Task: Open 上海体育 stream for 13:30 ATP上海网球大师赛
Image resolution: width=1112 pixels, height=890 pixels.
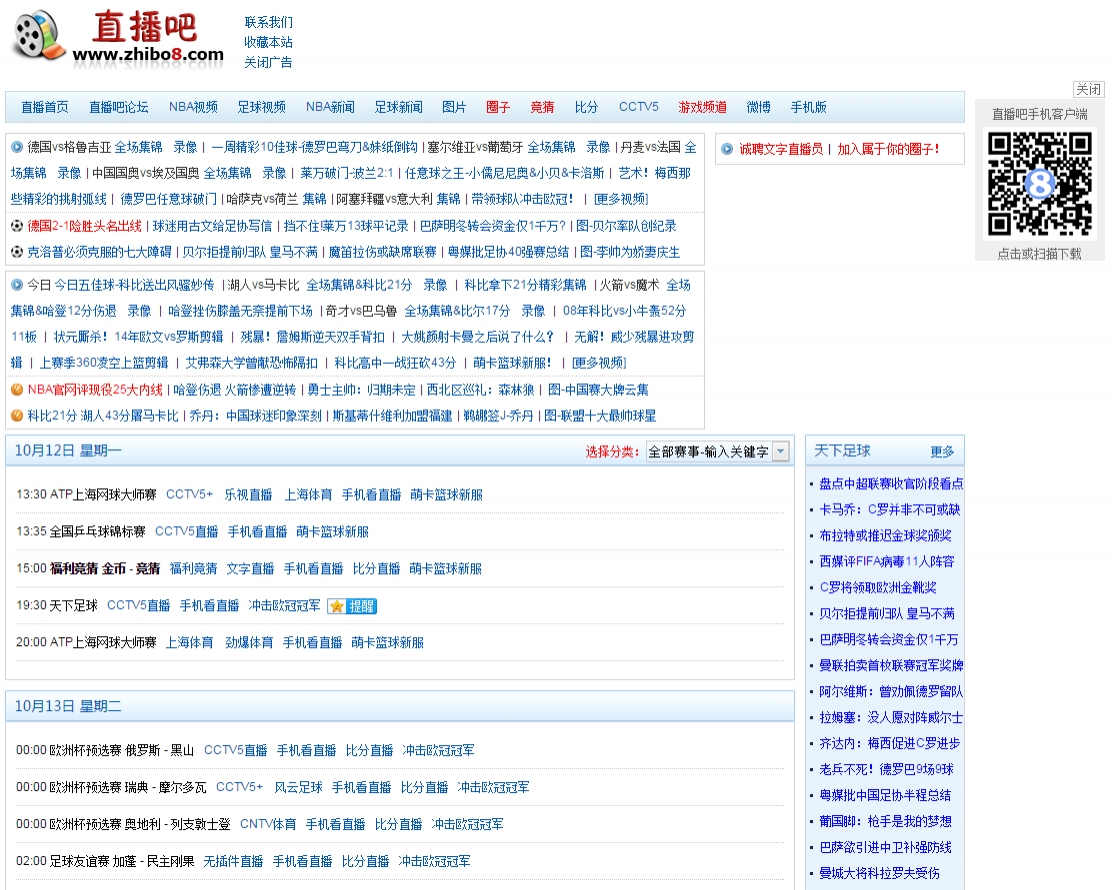Action: tap(308, 495)
